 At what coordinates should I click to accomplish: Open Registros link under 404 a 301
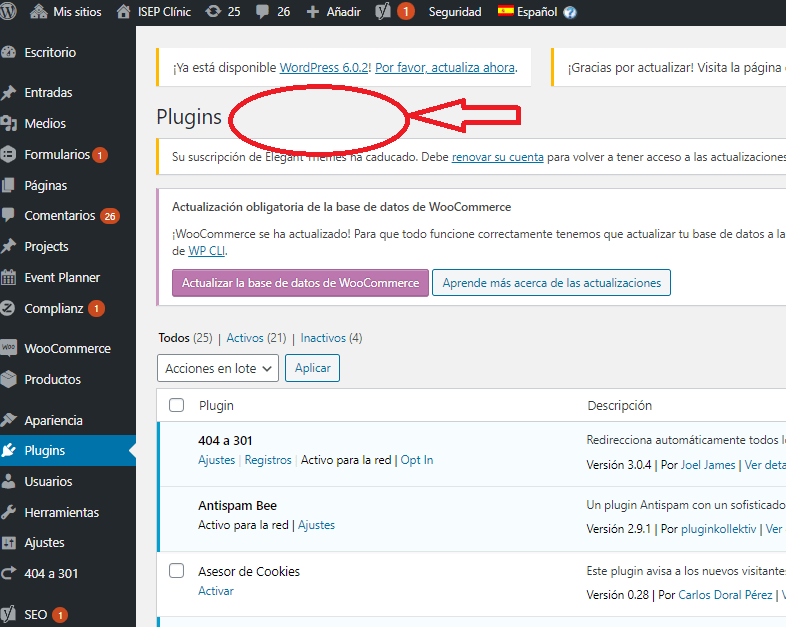click(268, 460)
